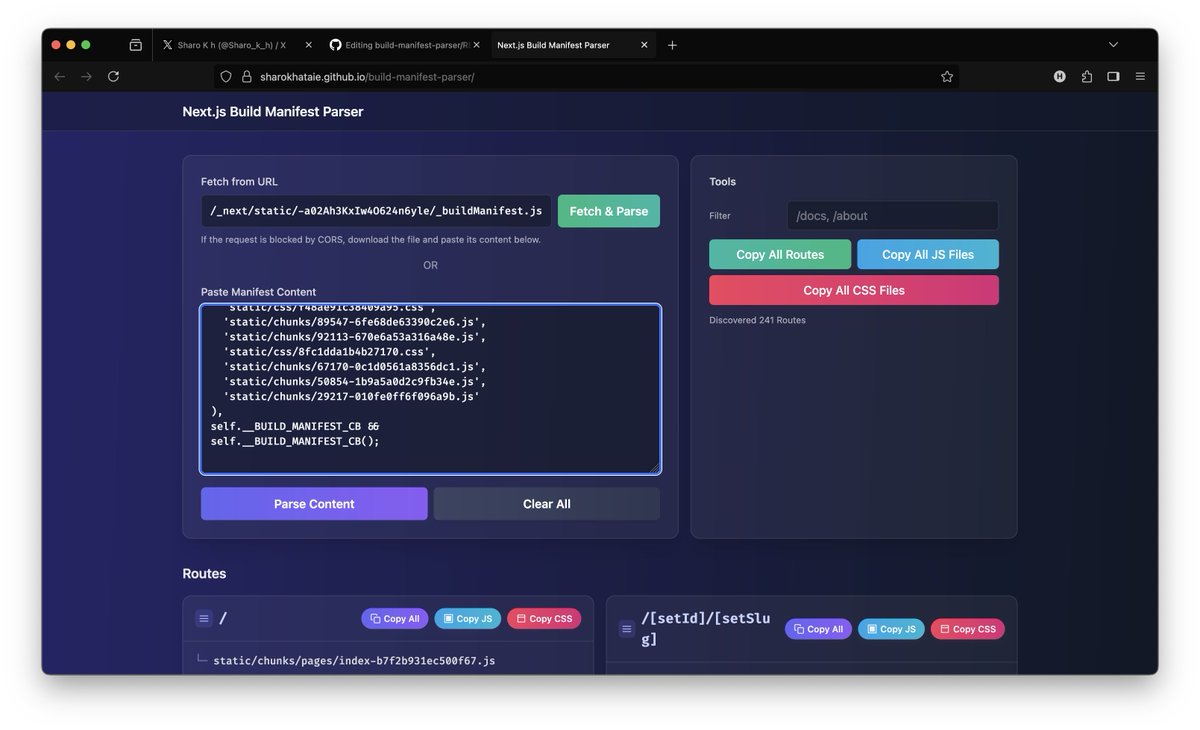Click the tab overview icon near the traffic lights

coord(136,45)
